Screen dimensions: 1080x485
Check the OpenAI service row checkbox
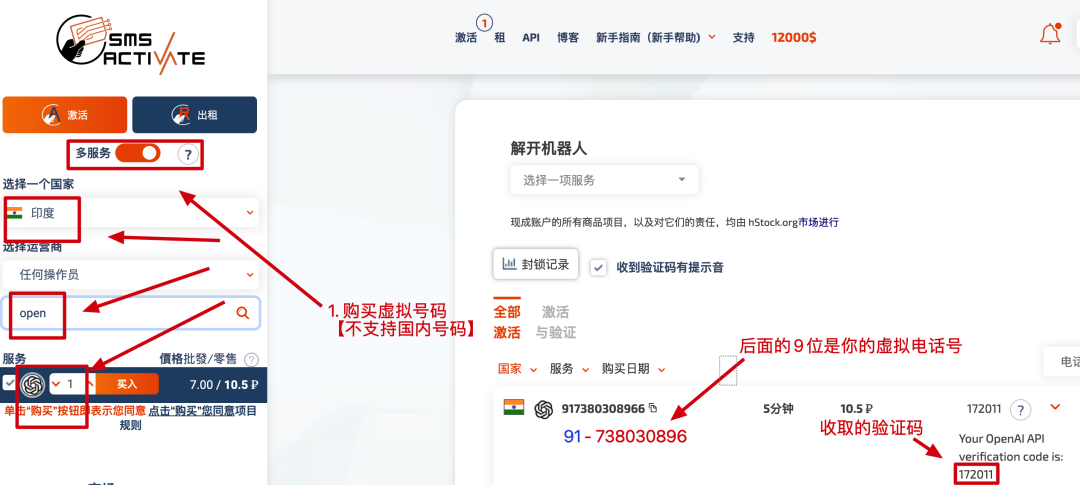point(9,383)
